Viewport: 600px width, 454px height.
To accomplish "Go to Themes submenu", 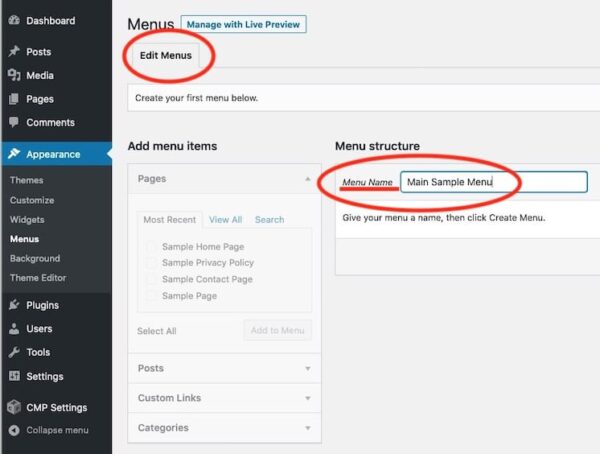I will coord(26,180).
